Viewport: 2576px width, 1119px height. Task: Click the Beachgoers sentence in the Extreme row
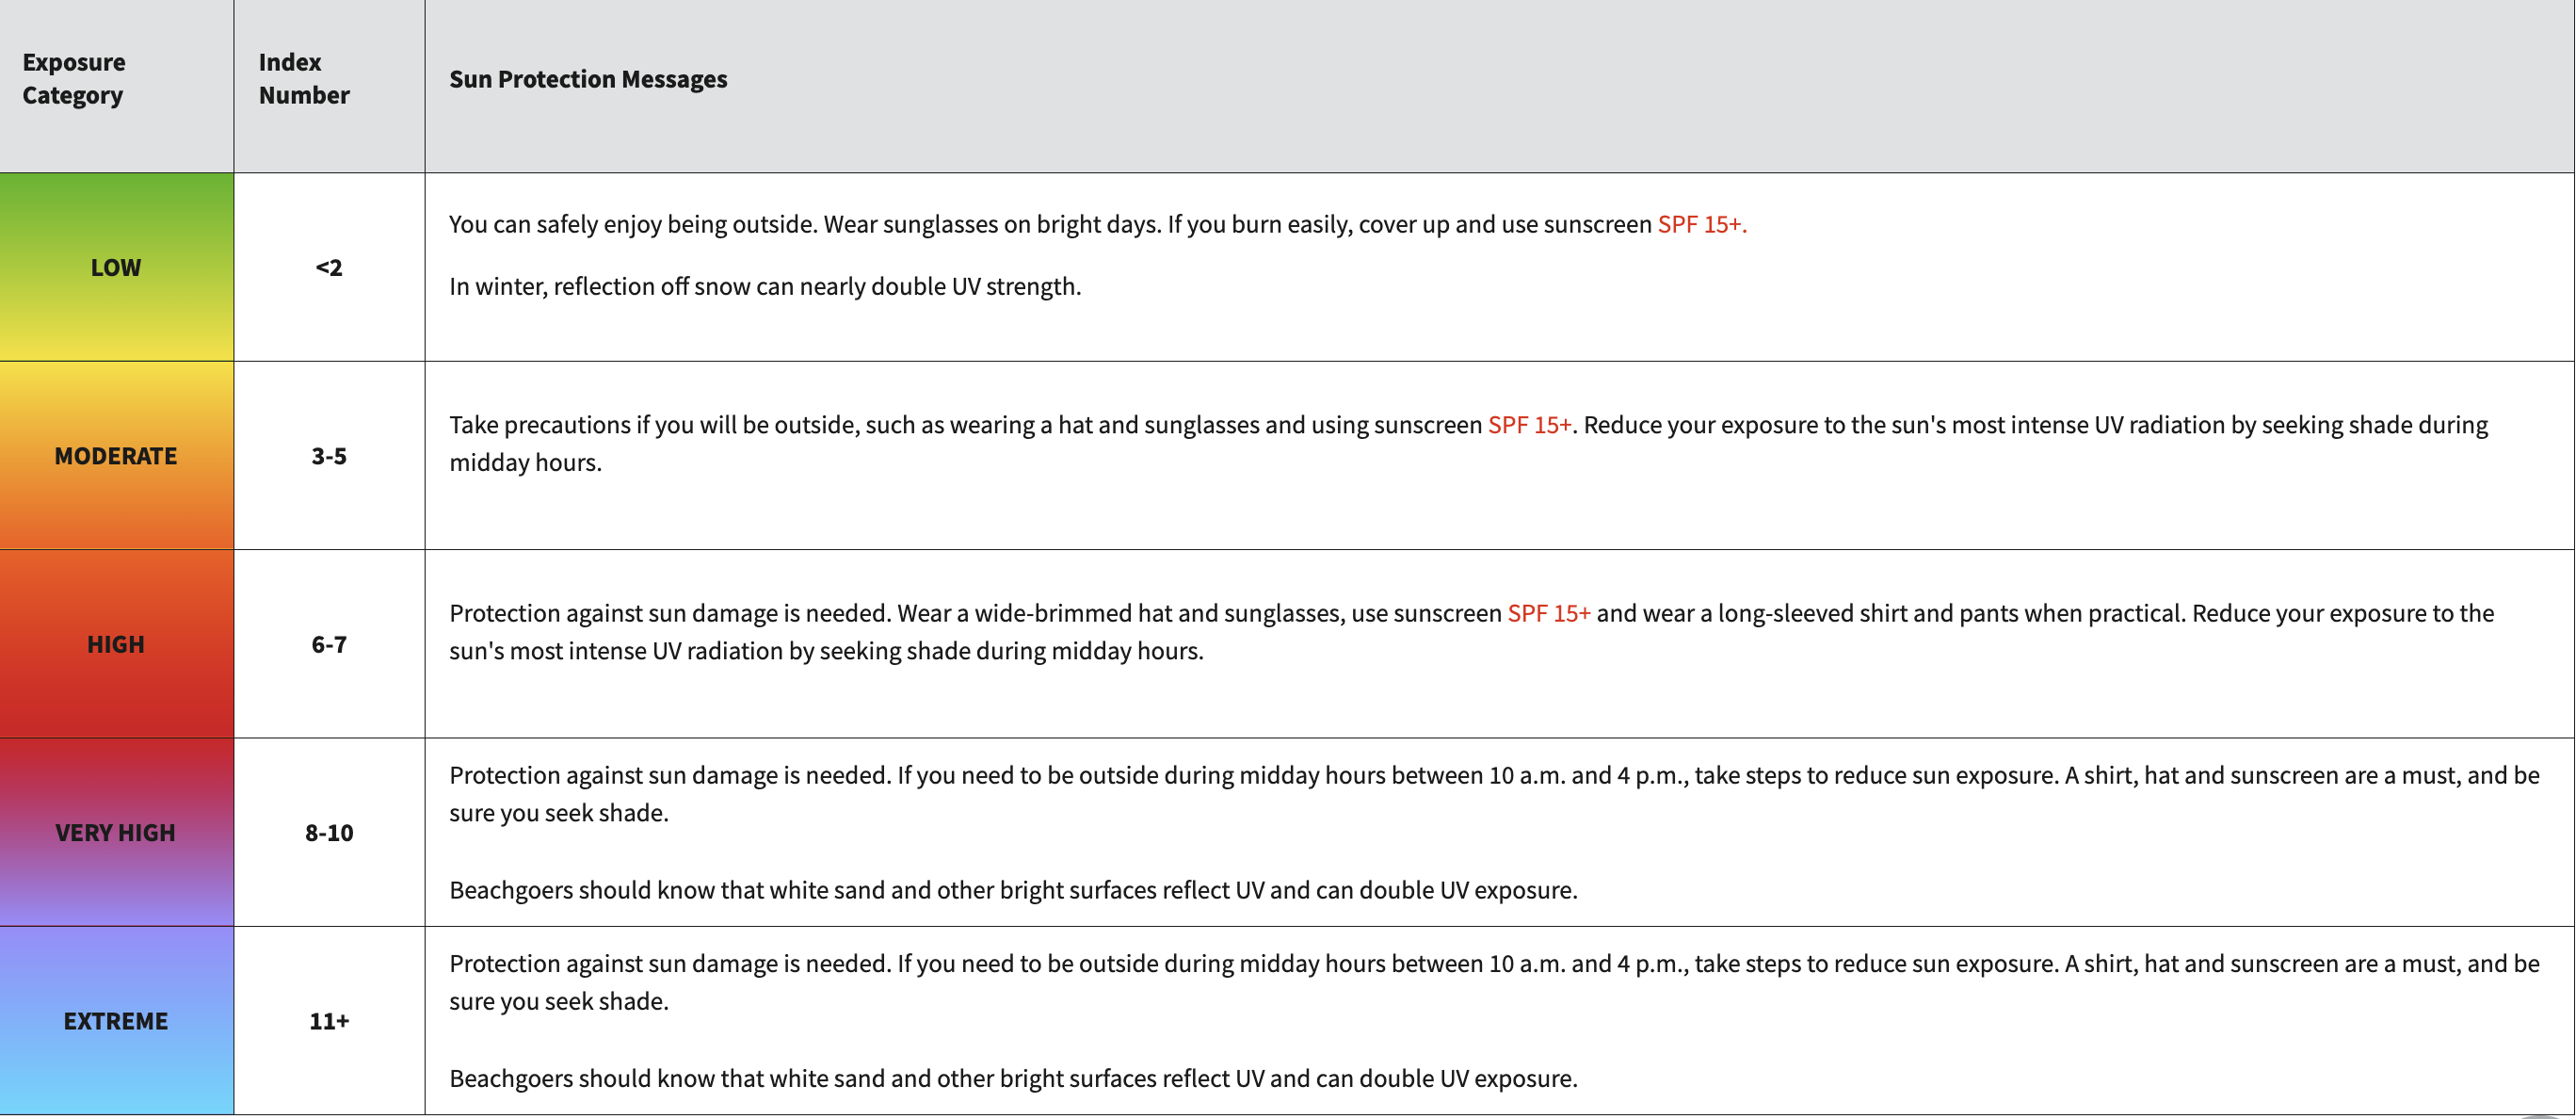pos(1013,1078)
